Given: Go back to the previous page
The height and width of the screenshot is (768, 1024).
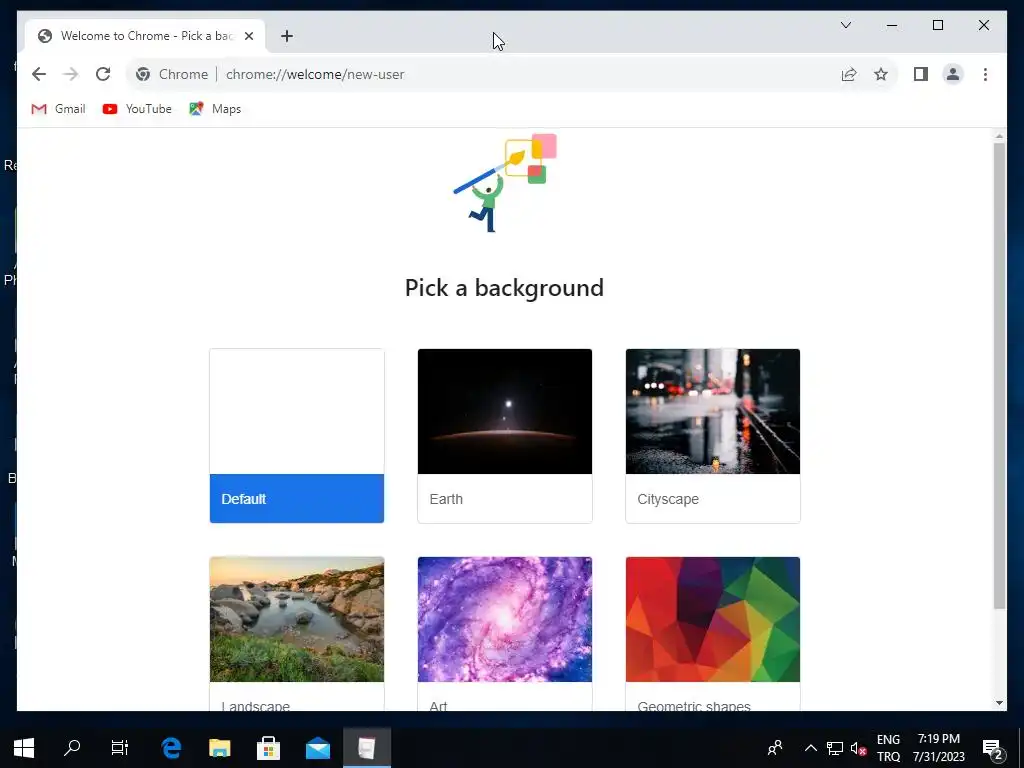Looking at the screenshot, I should [x=39, y=74].
